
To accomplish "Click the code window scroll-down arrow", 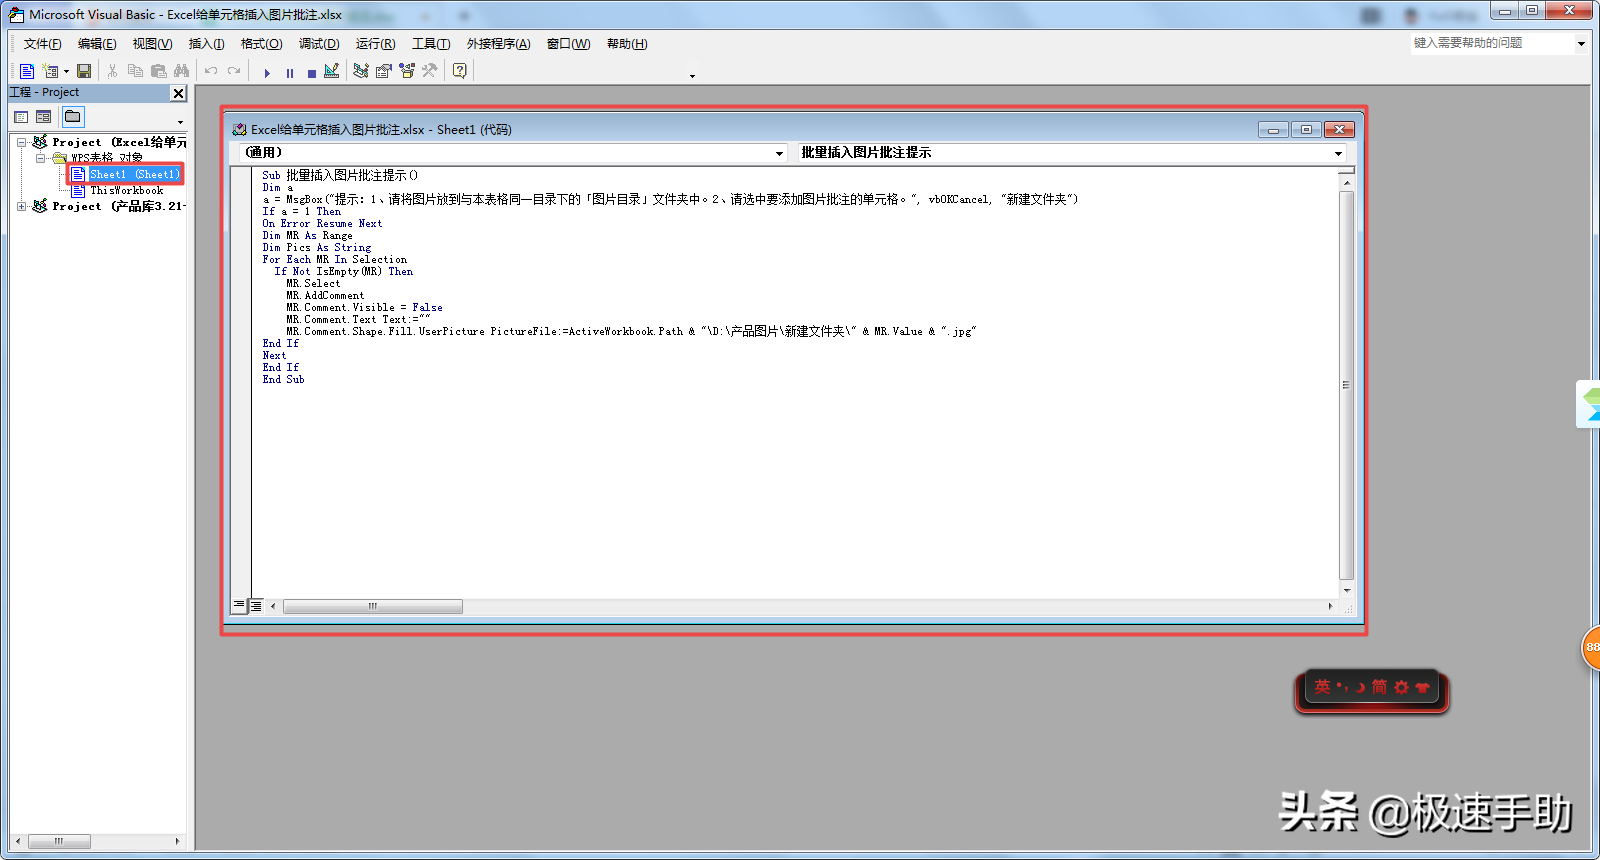I will pyautogui.click(x=1346, y=590).
